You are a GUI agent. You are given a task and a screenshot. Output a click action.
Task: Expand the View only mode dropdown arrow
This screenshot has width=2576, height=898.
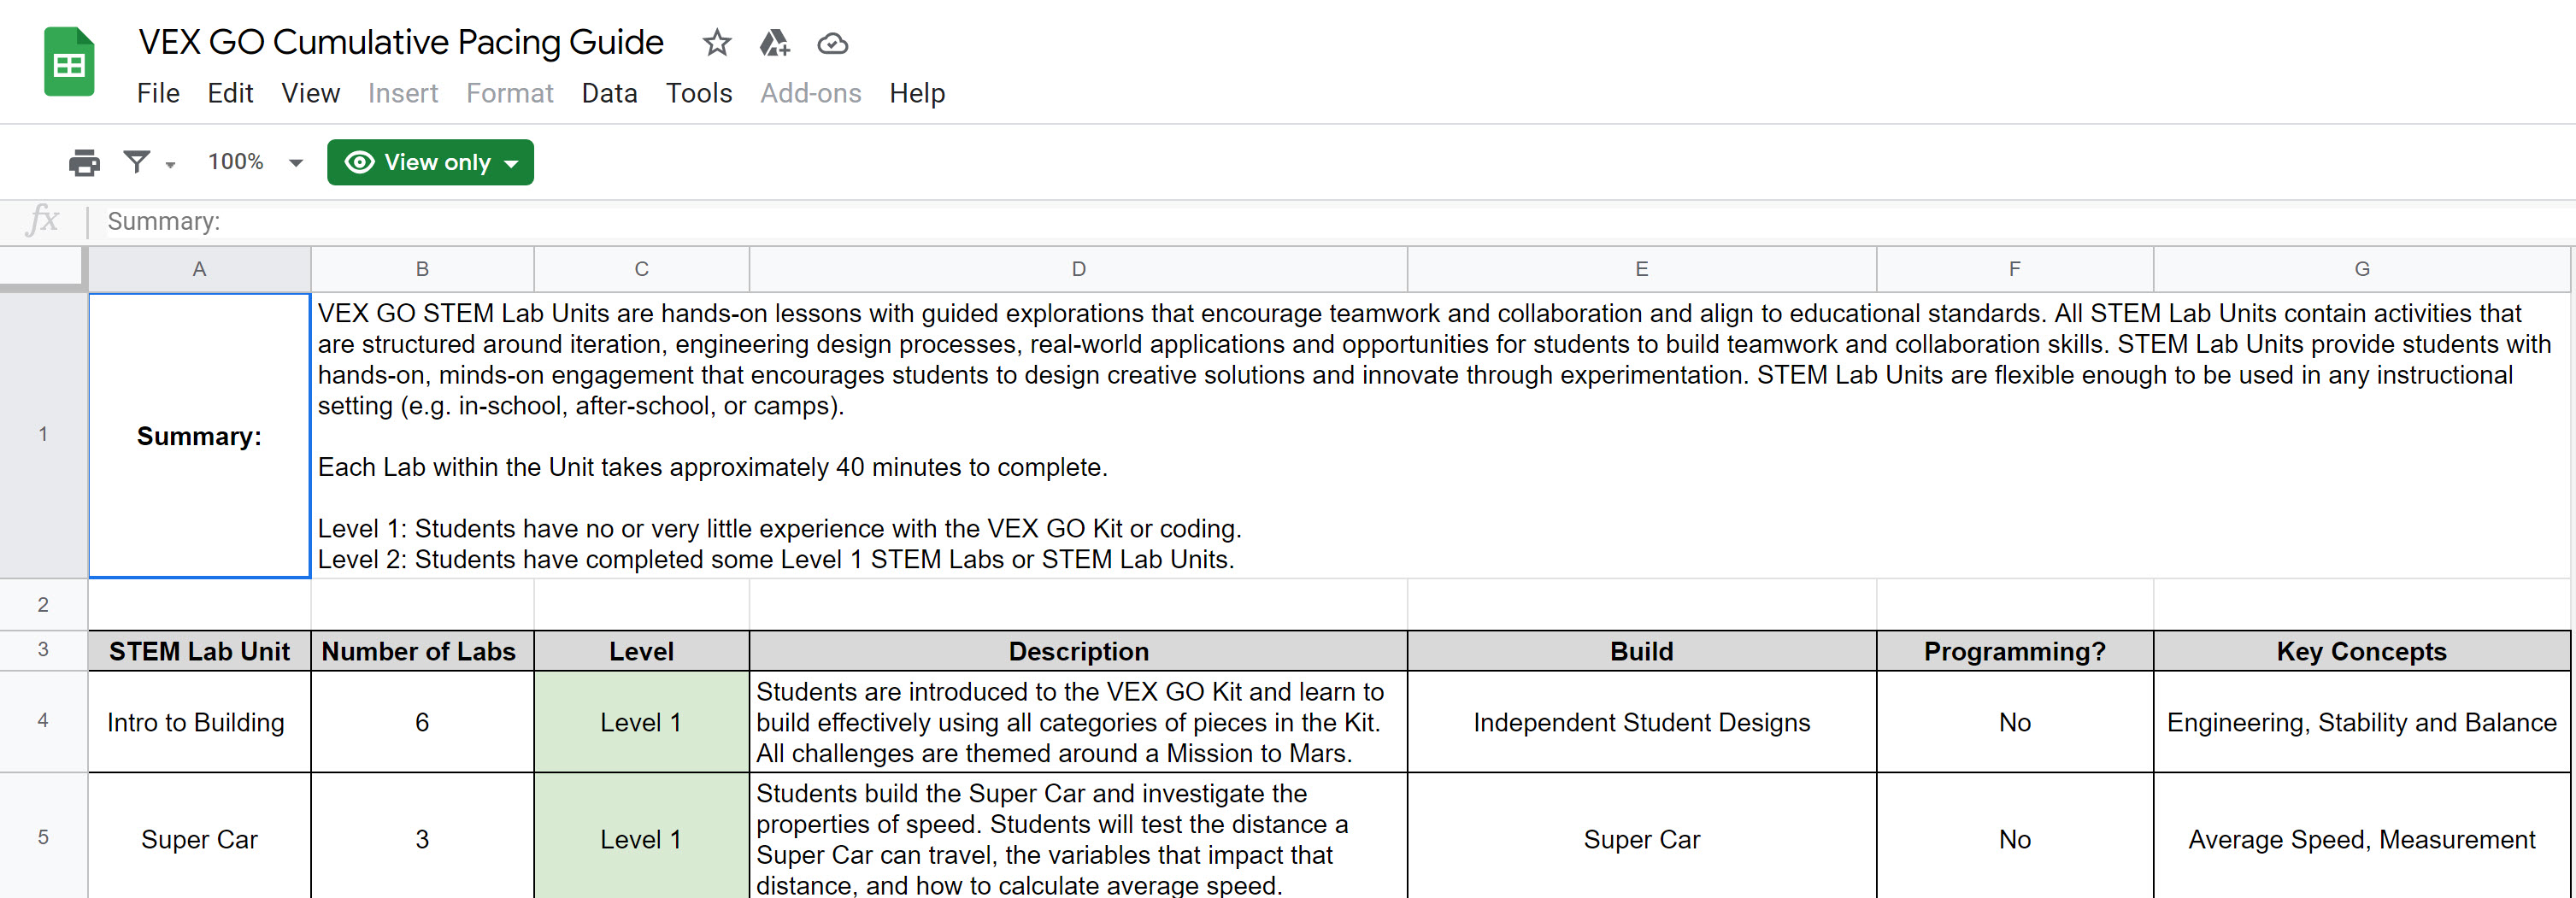click(x=512, y=162)
